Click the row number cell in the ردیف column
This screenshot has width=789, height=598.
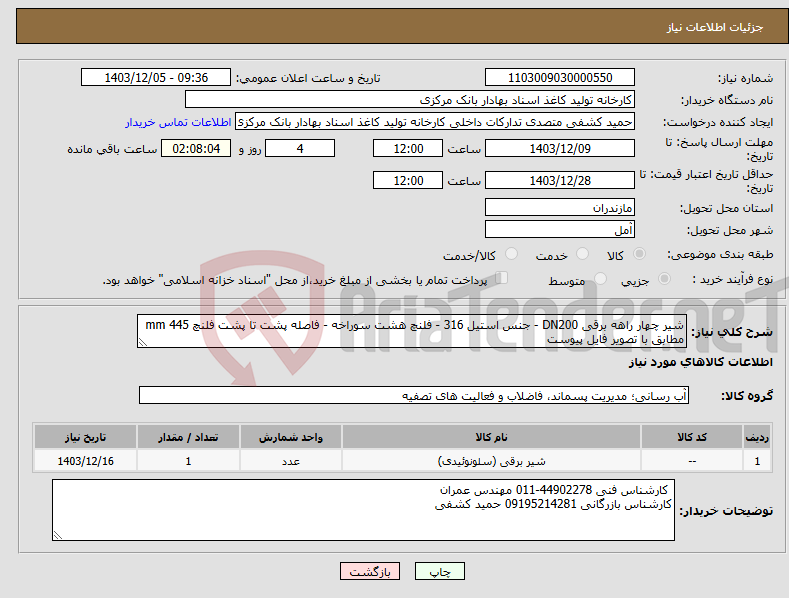tap(757, 461)
